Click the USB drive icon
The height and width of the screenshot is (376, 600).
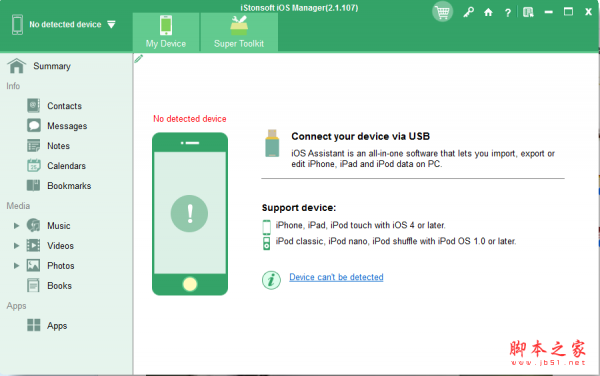pos(272,143)
